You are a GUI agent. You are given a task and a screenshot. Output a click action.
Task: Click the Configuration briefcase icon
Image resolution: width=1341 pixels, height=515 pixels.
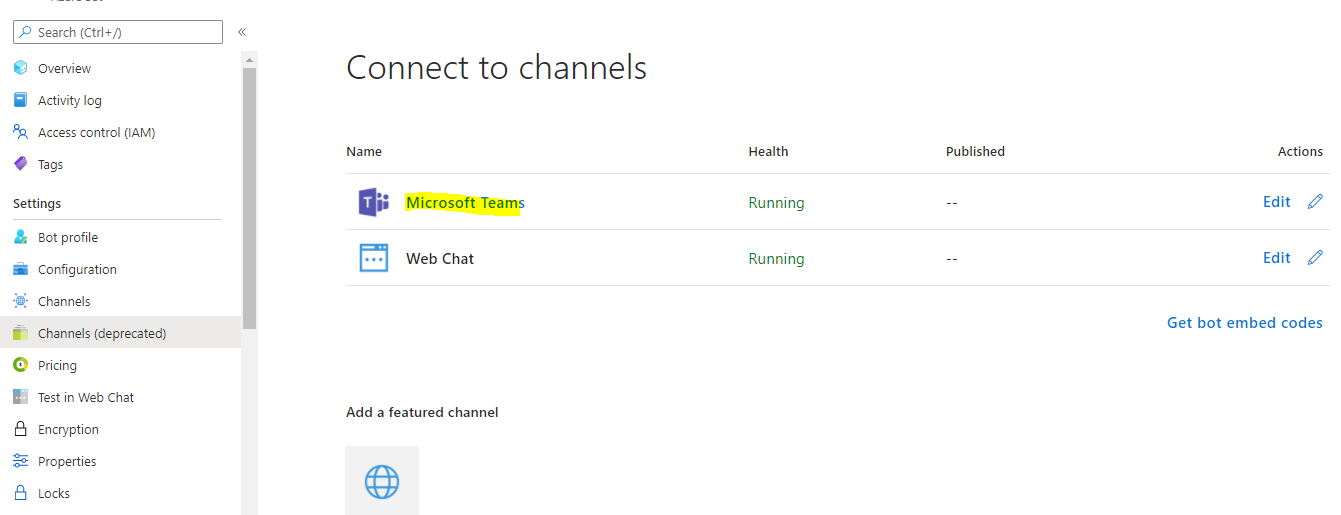point(20,269)
